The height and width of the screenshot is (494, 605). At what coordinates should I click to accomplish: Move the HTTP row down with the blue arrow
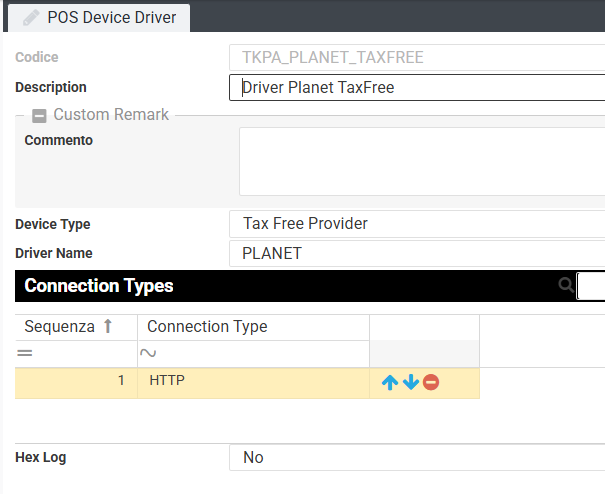[x=410, y=382]
